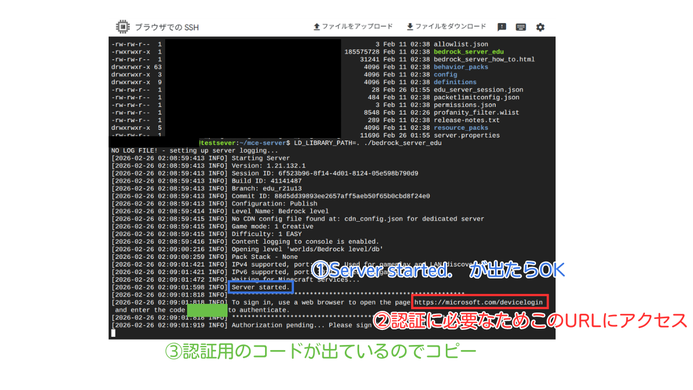Open the https://microsoft.com/devicelogin URL
This screenshot has height=390, width=693.
point(478,302)
